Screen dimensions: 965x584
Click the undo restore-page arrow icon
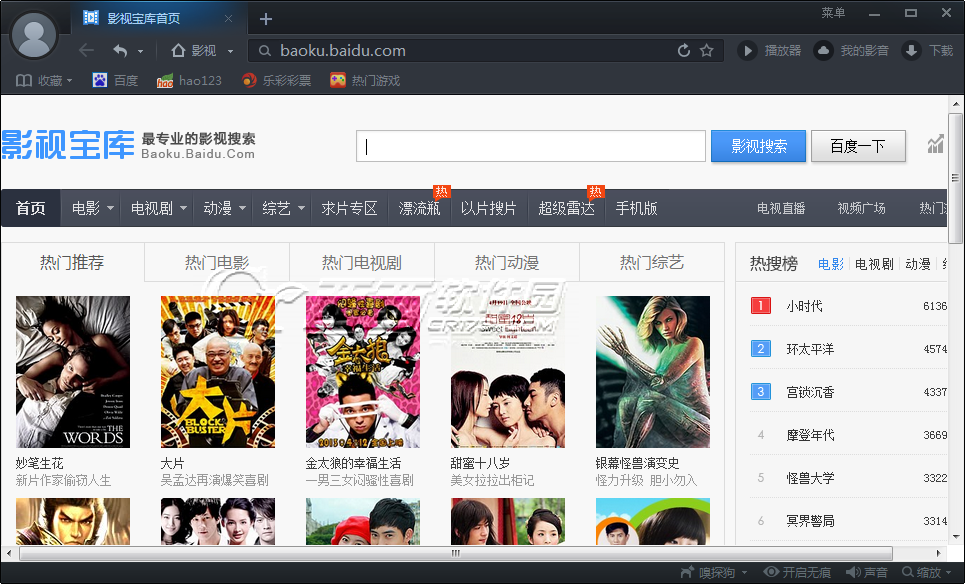click(121, 50)
